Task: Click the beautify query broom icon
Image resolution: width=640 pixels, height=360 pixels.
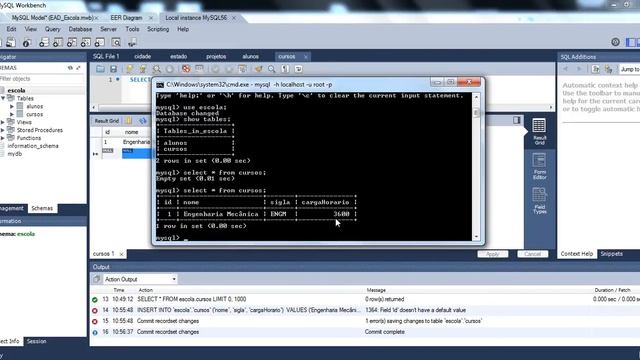Action: tap(258, 69)
